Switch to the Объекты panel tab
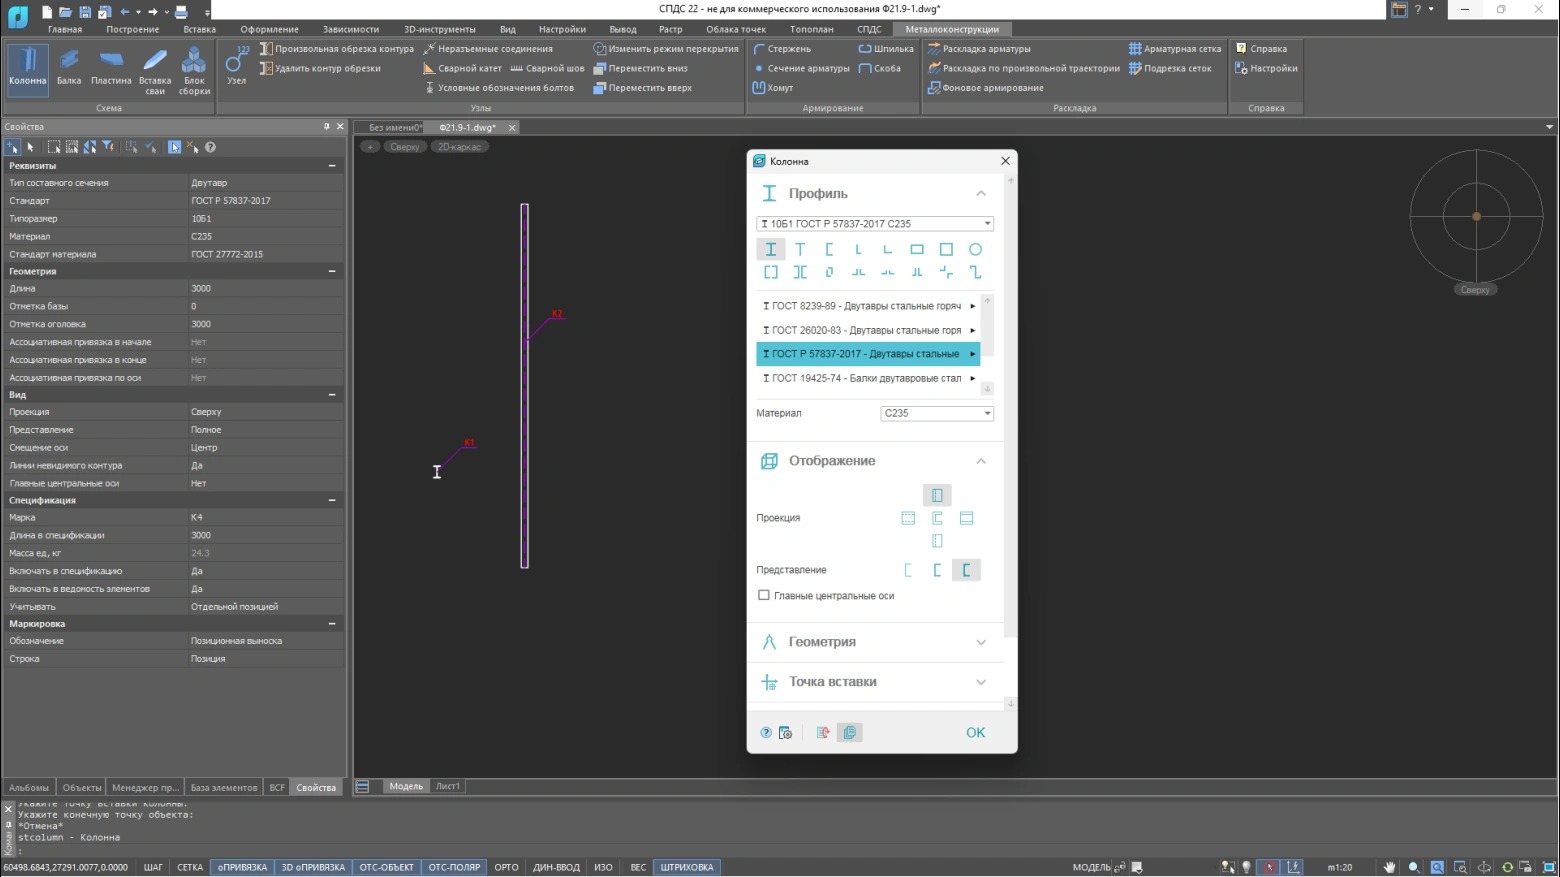 tap(82, 787)
